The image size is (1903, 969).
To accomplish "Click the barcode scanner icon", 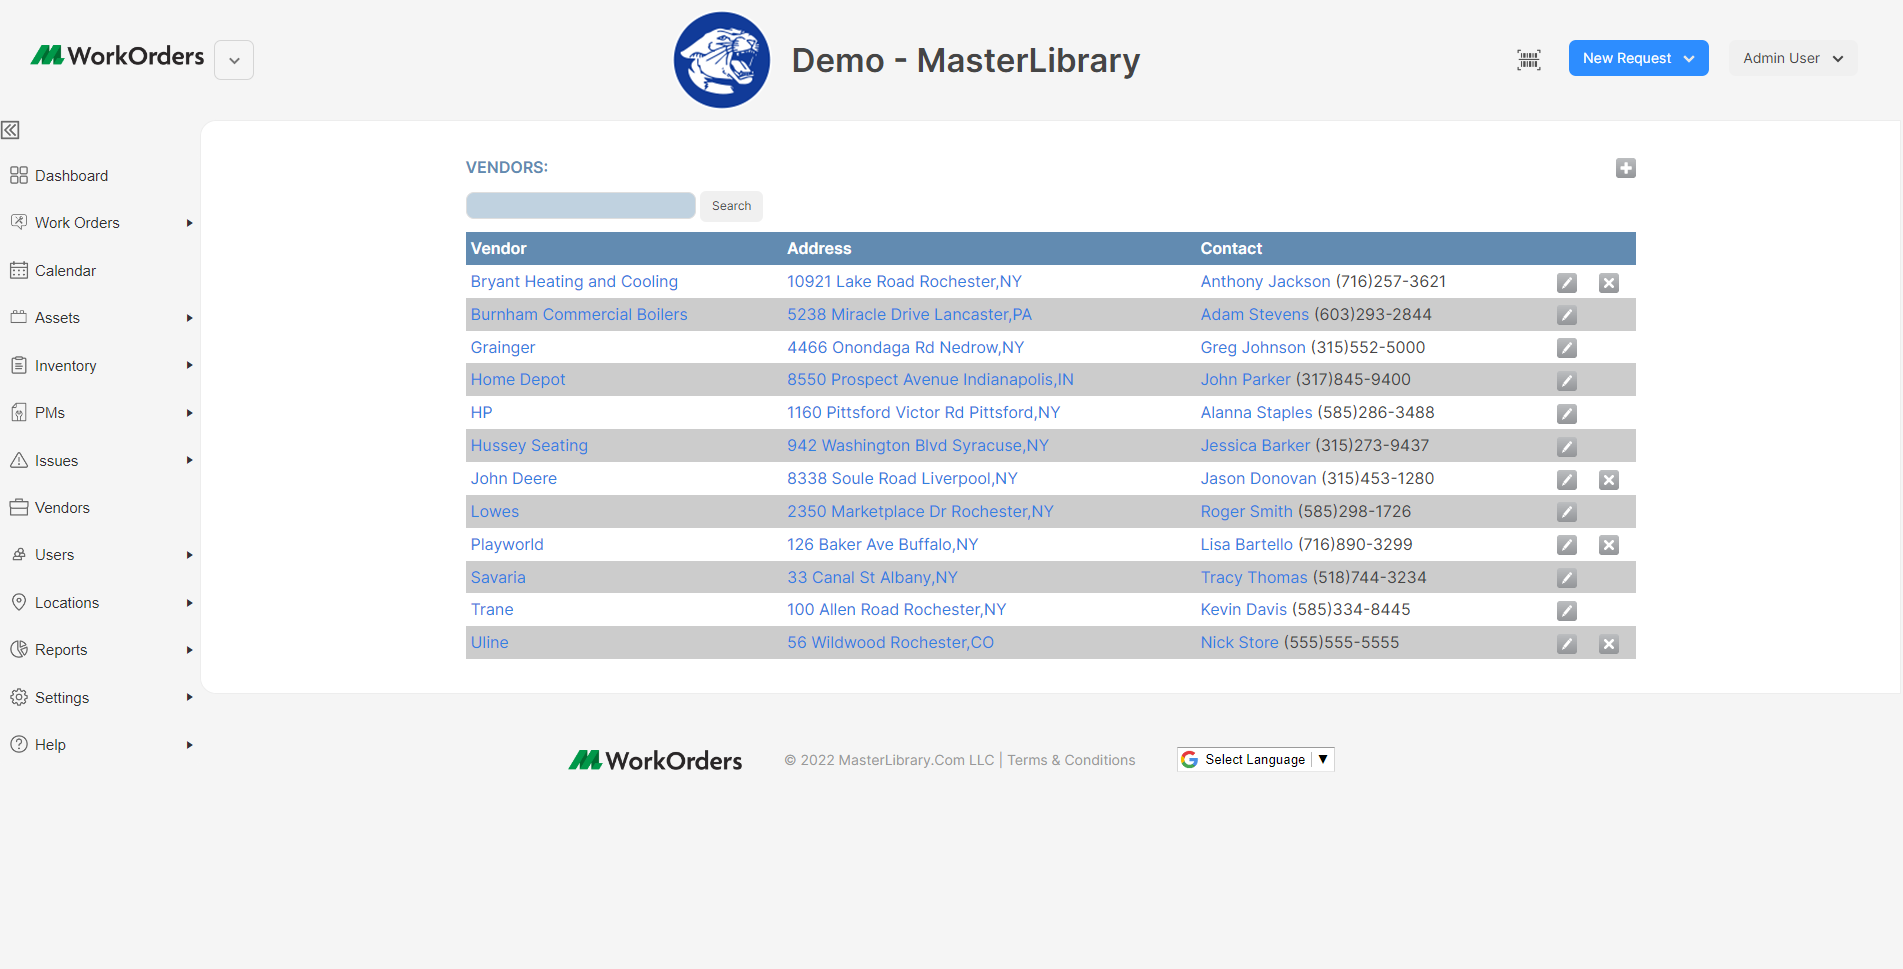I will click(x=1528, y=59).
